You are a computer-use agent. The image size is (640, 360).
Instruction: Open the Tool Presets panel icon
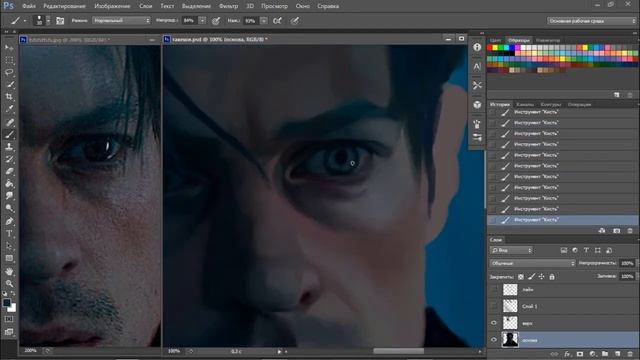(477, 85)
